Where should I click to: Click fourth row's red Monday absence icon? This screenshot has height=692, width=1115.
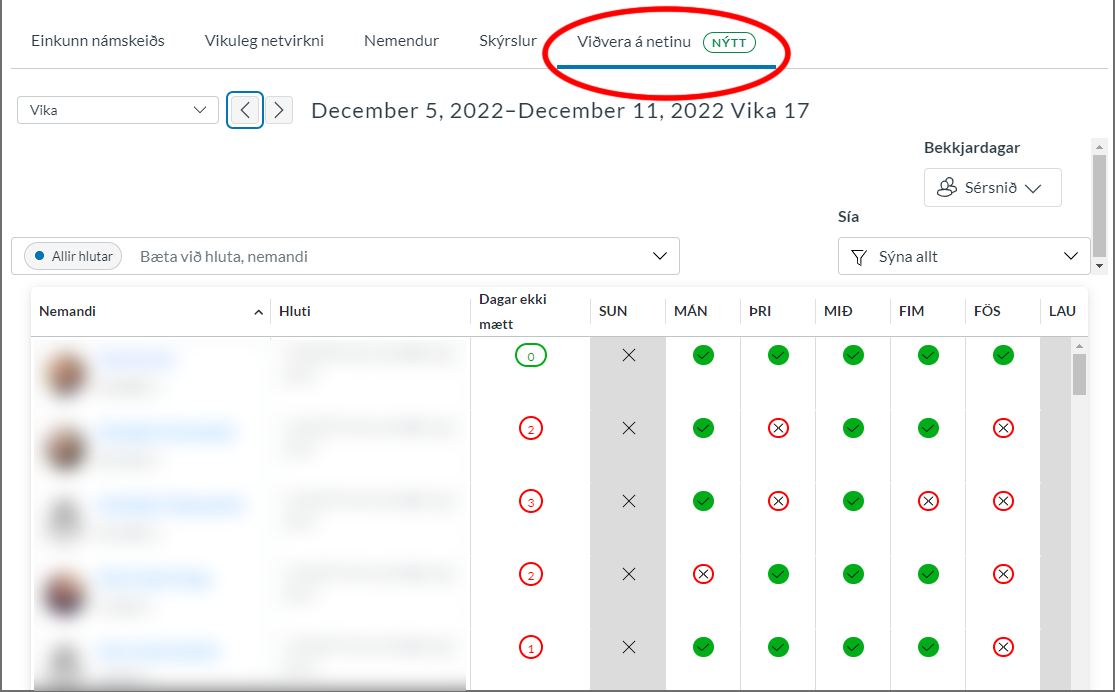point(703,574)
